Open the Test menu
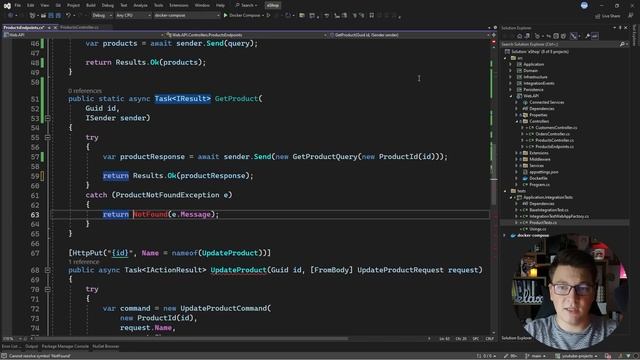640x360 pixels. [124, 5]
